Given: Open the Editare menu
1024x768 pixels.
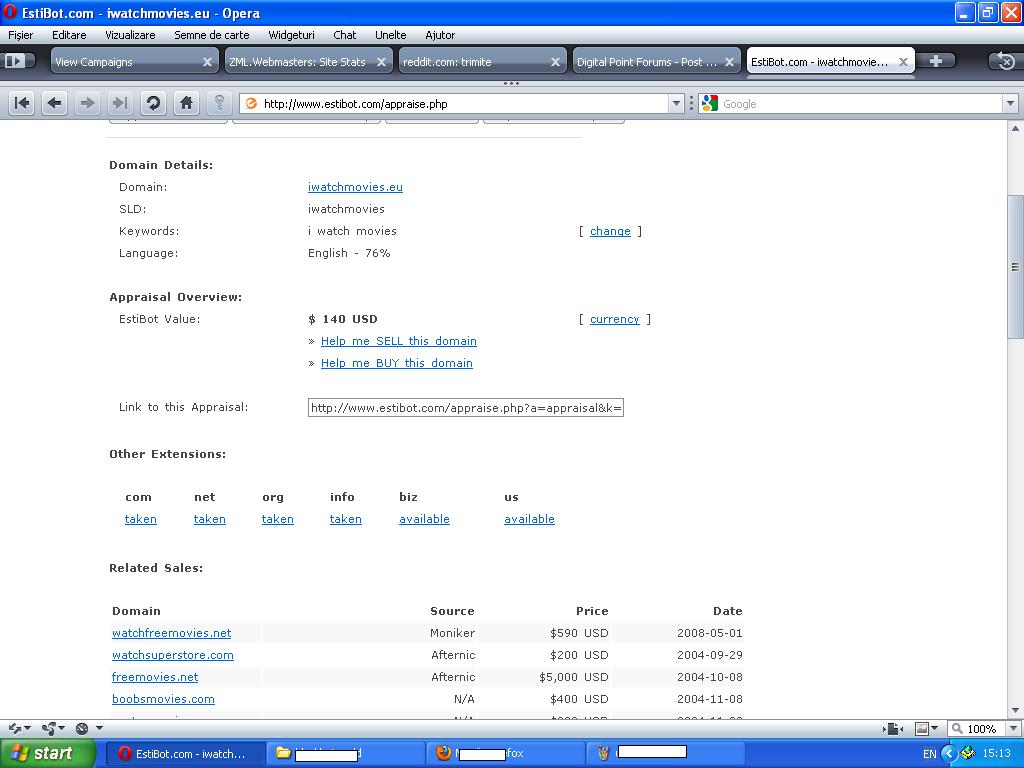Looking at the screenshot, I should pos(69,35).
